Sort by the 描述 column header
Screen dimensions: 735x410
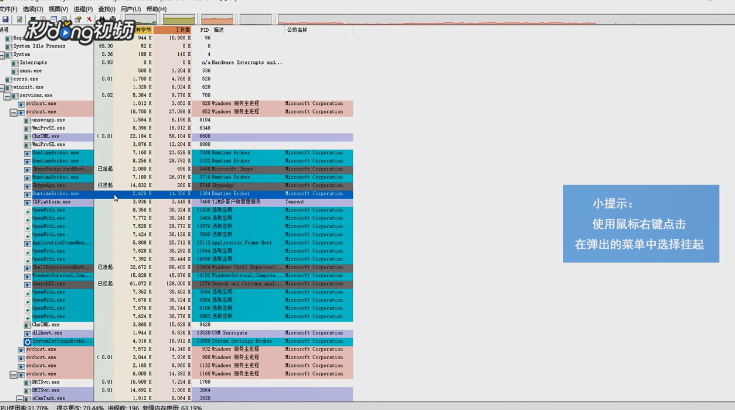[248, 30]
